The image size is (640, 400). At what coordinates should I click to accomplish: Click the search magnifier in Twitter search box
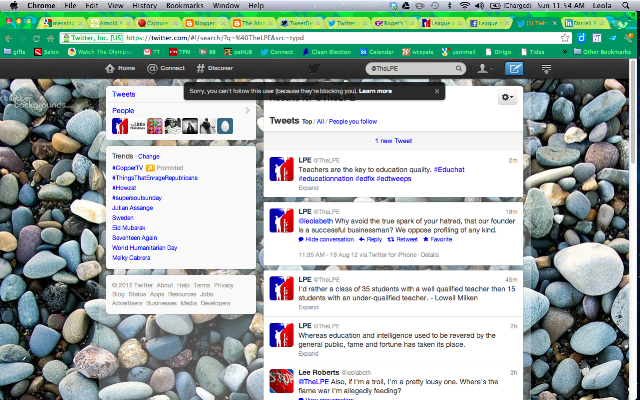(459, 69)
